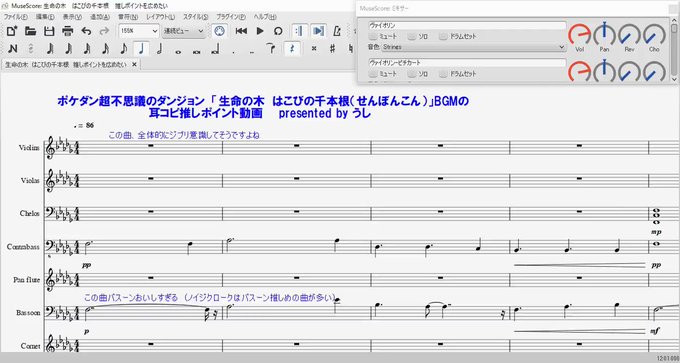This screenshot has width=680, height=363.
Task: Select the longa note duration
Action: pos(215,50)
